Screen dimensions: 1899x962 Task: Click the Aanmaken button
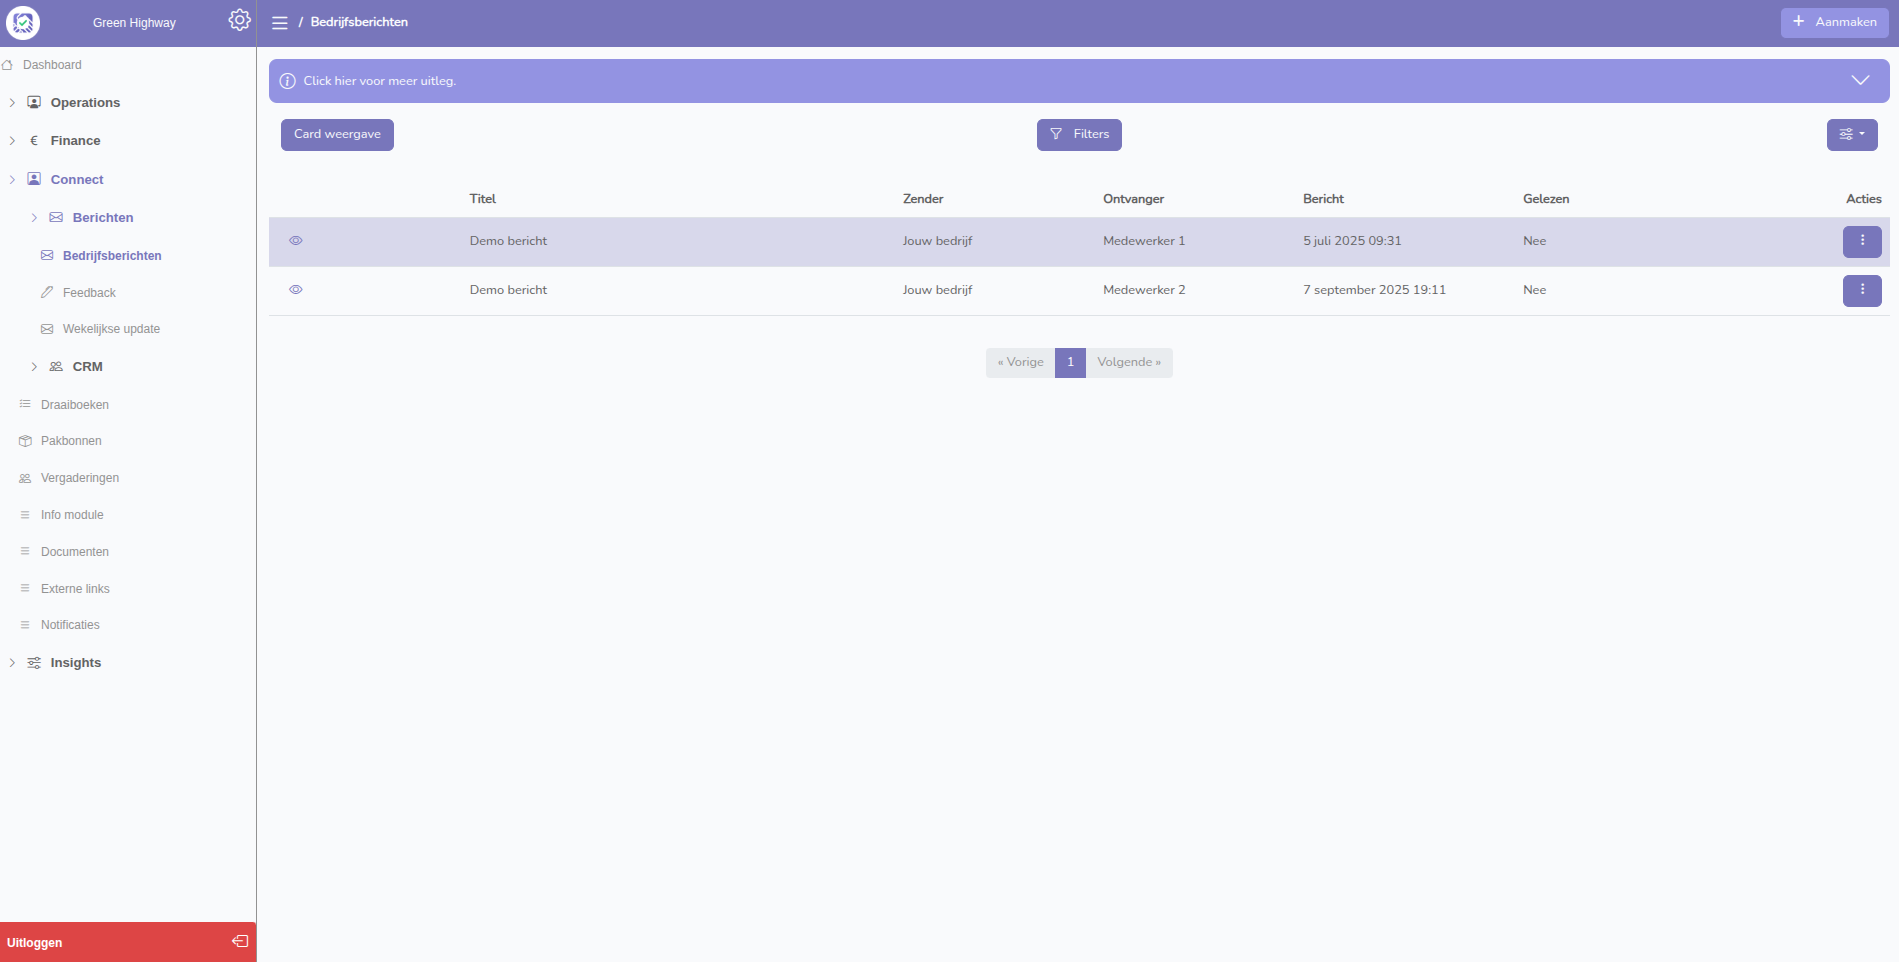(x=1833, y=22)
